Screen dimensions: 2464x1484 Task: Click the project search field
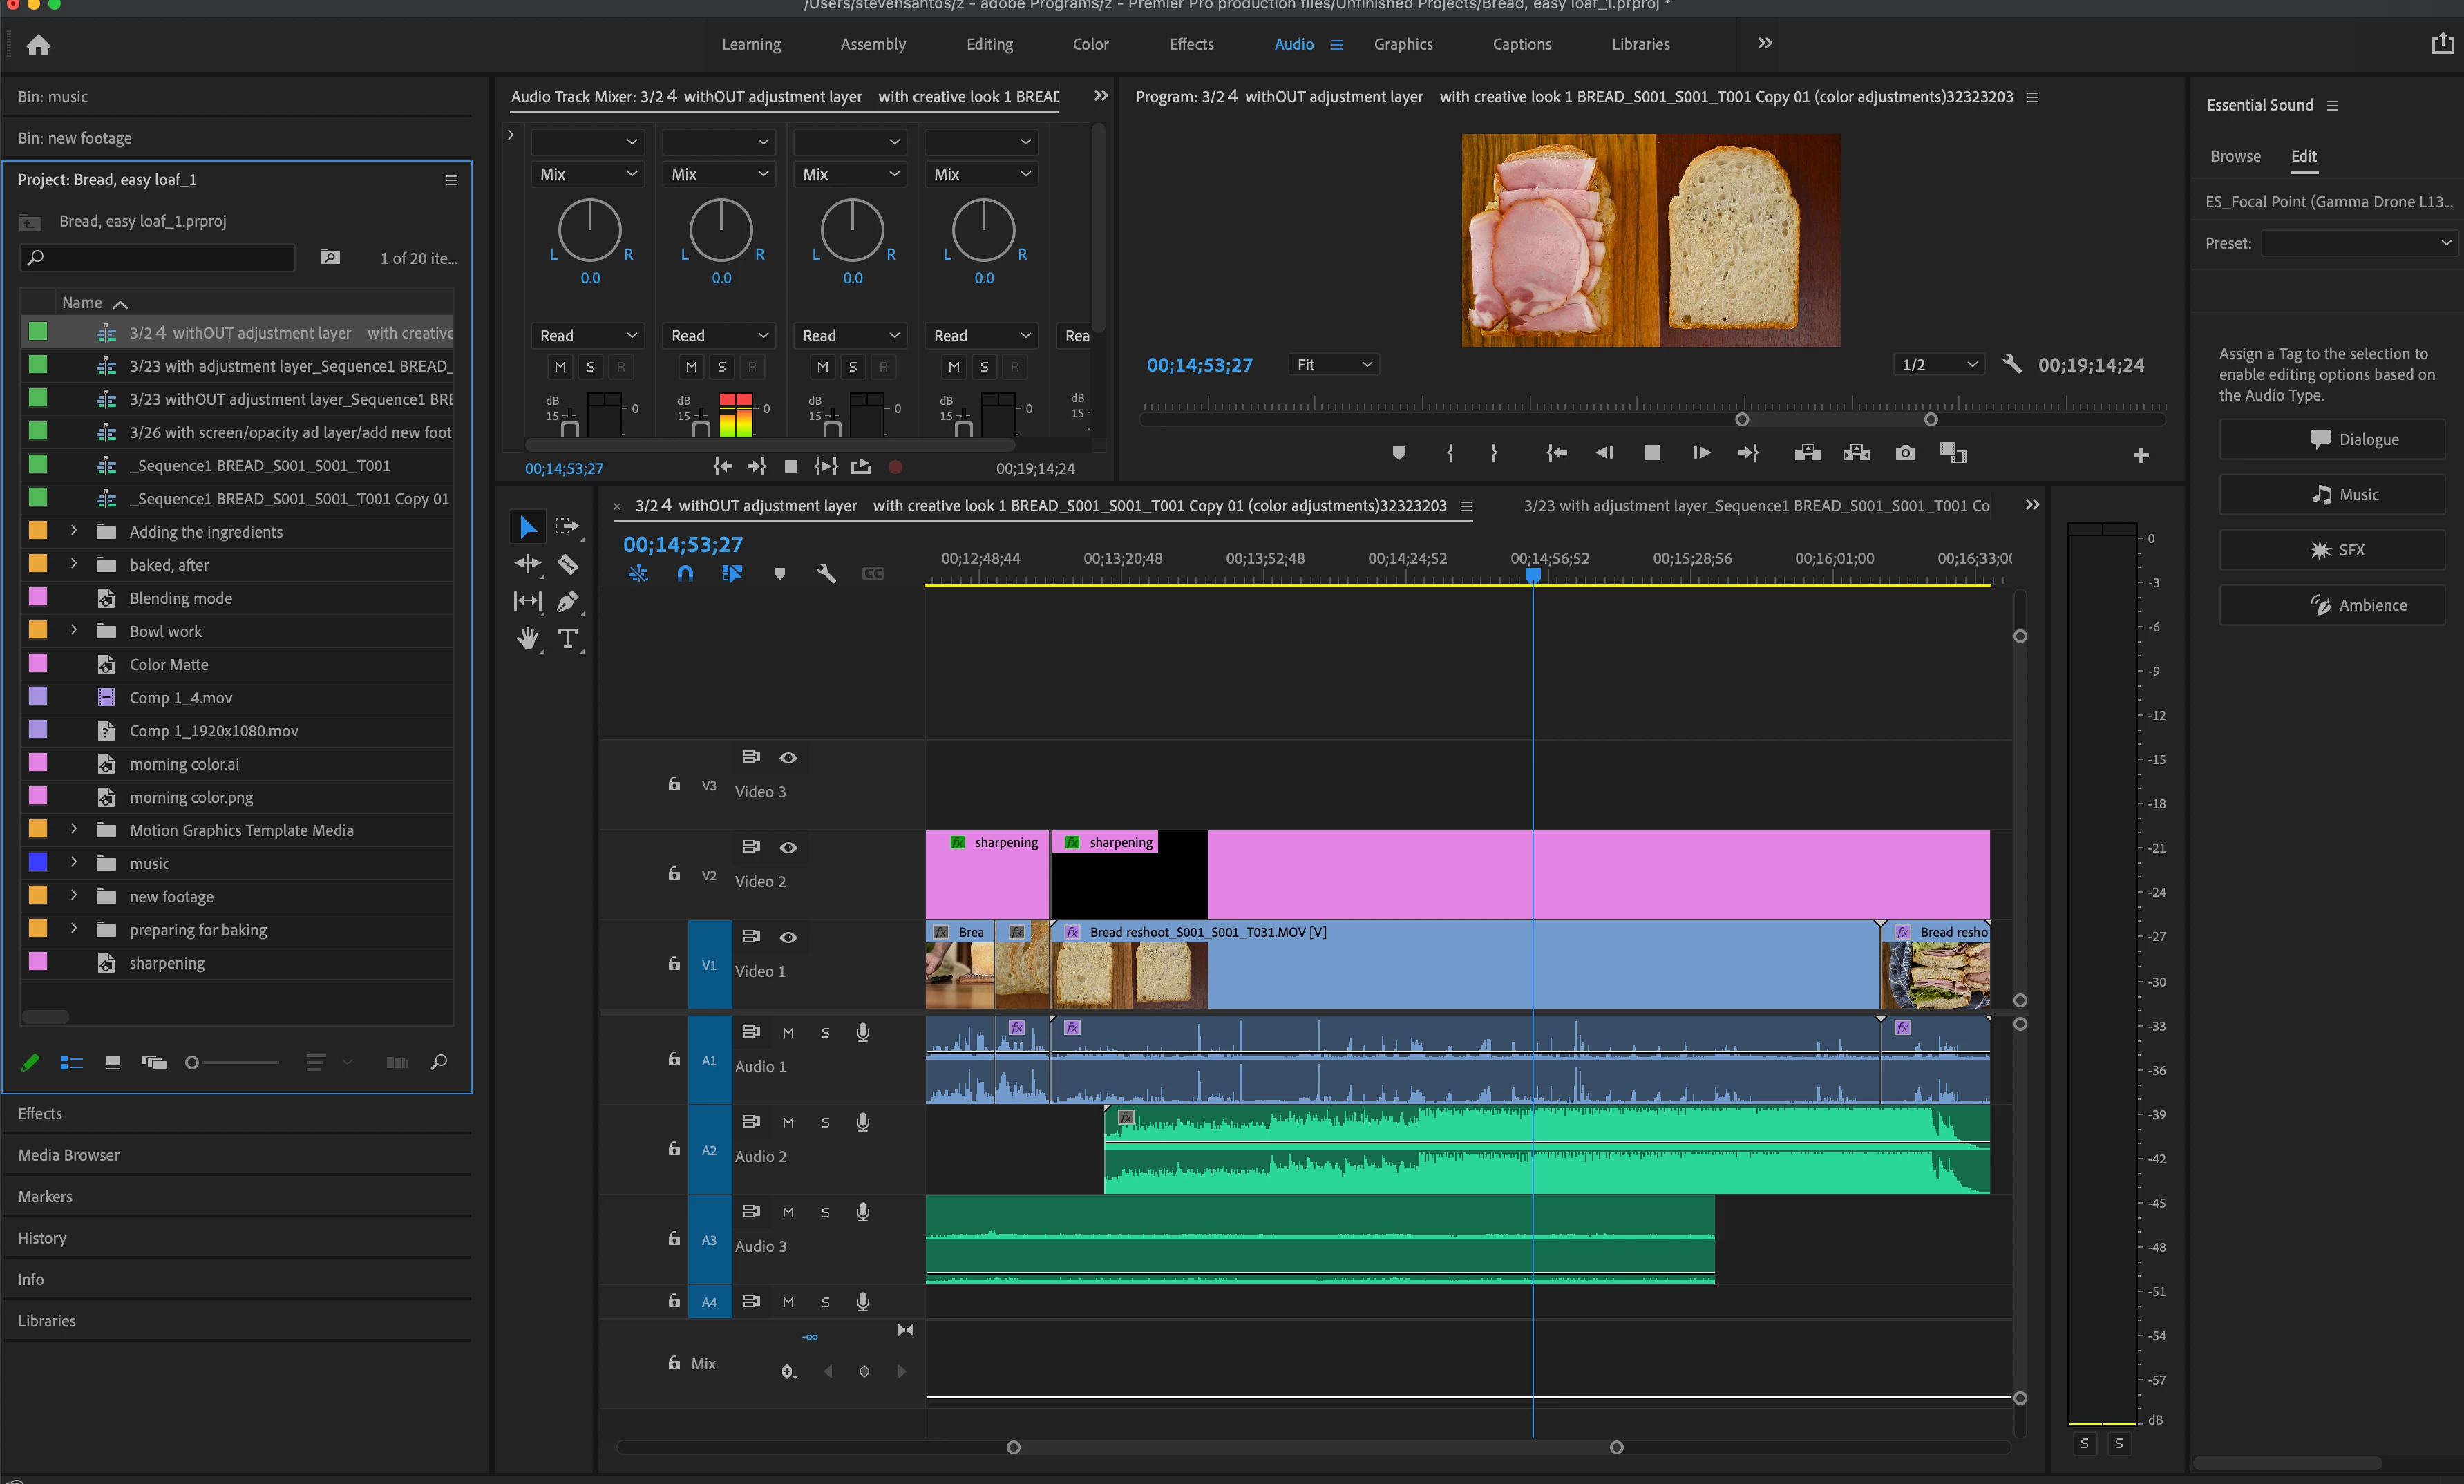tap(165, 258)
